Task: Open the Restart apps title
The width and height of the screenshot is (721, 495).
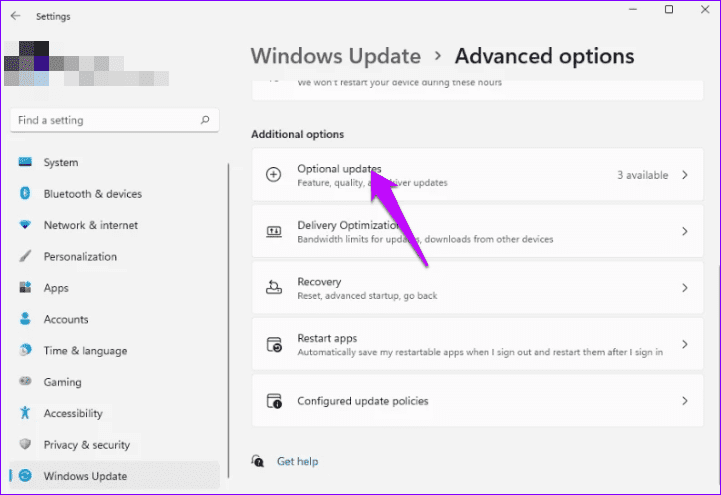Action: [327, 338]
